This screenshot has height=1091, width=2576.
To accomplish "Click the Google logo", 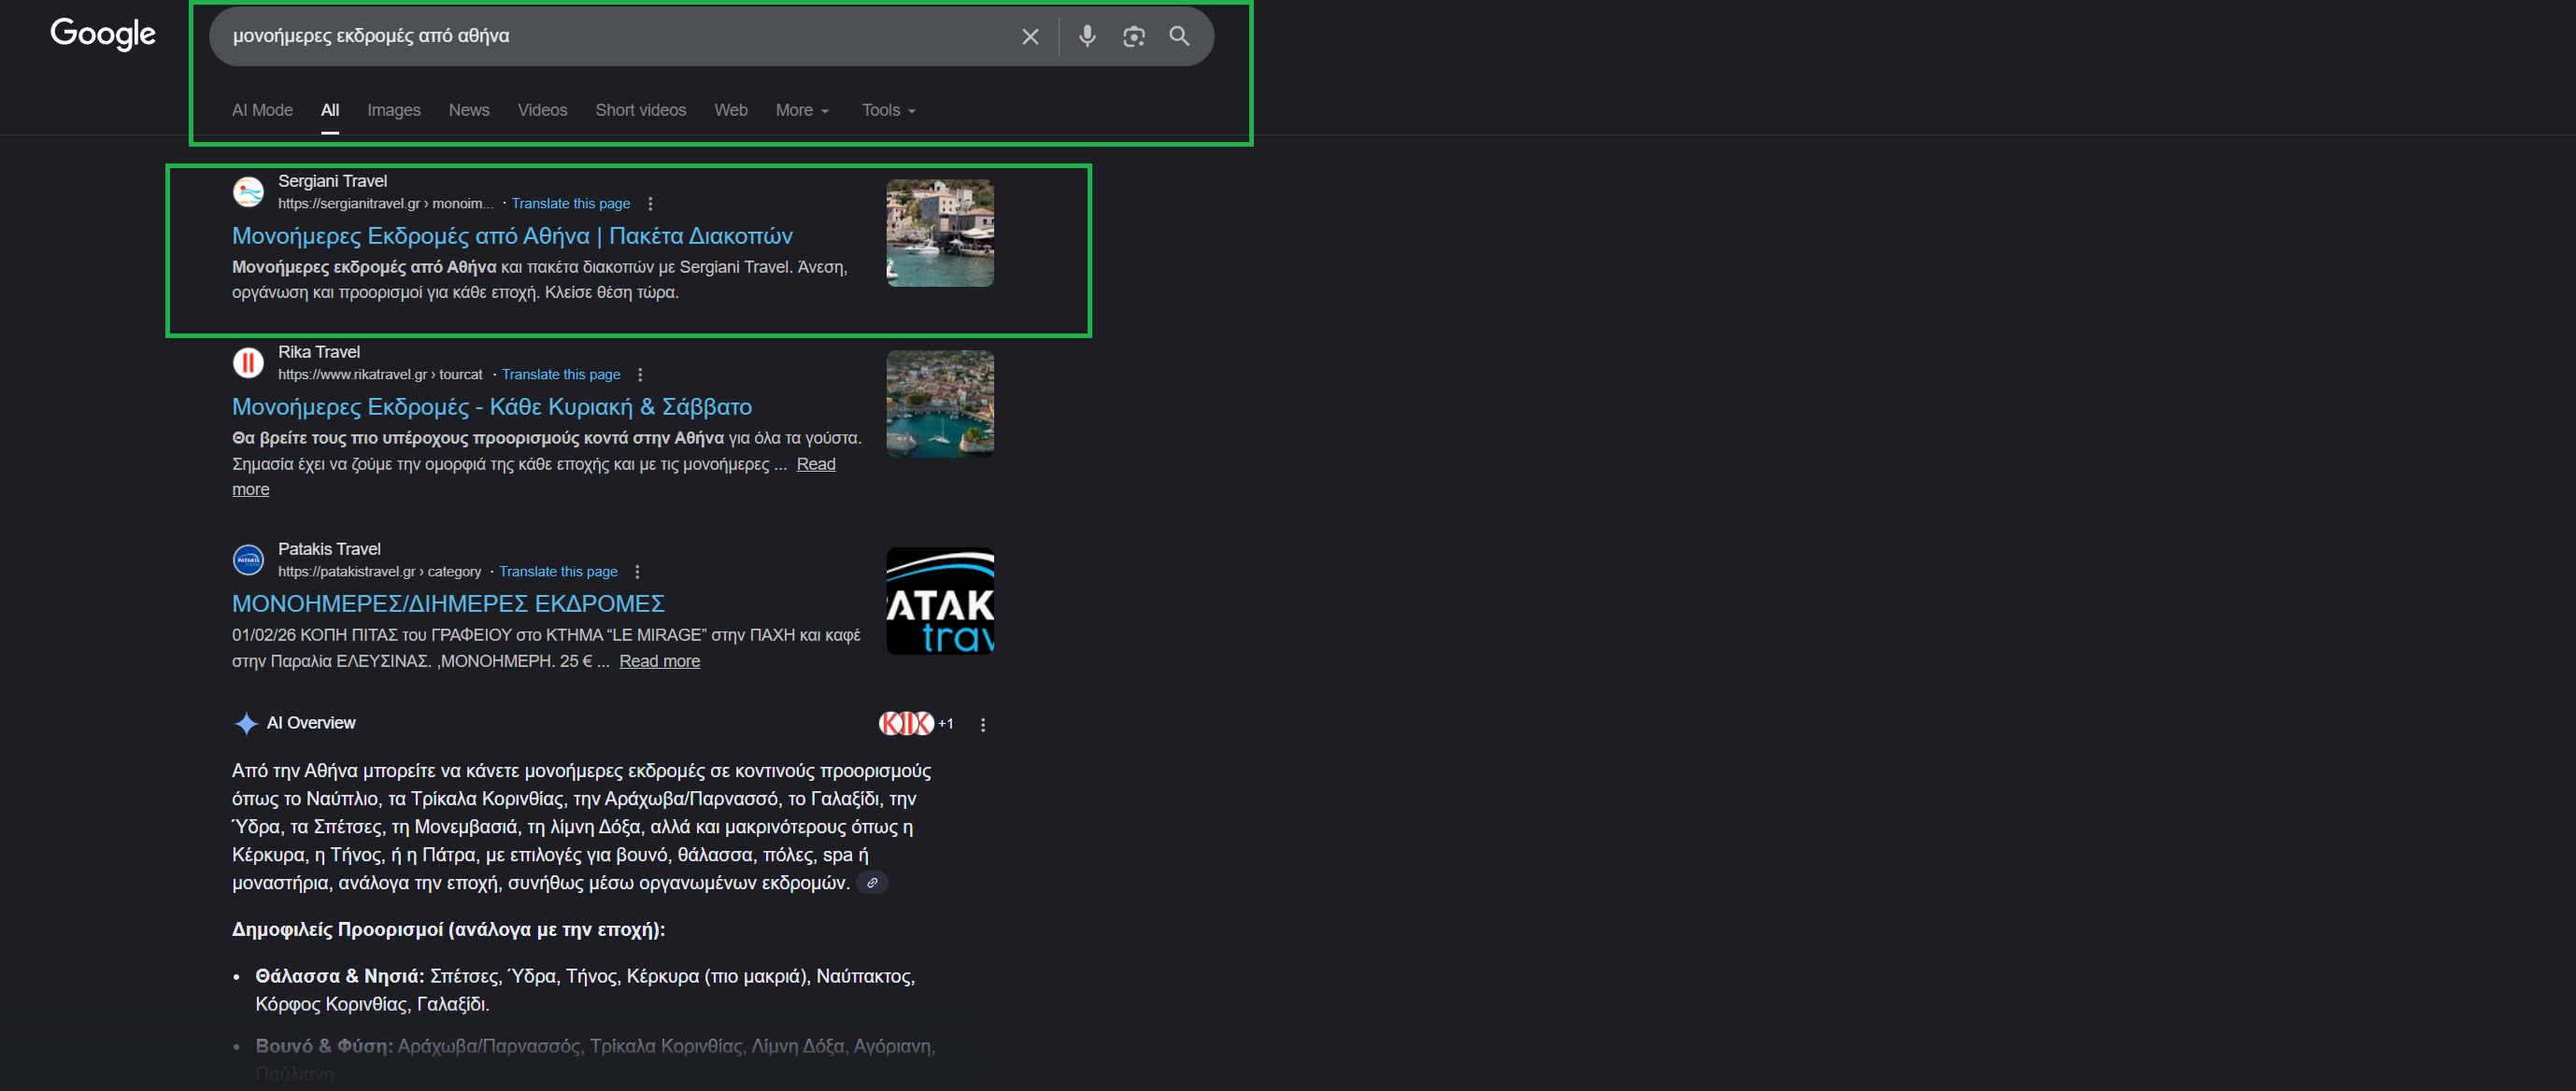I will 103,34.
